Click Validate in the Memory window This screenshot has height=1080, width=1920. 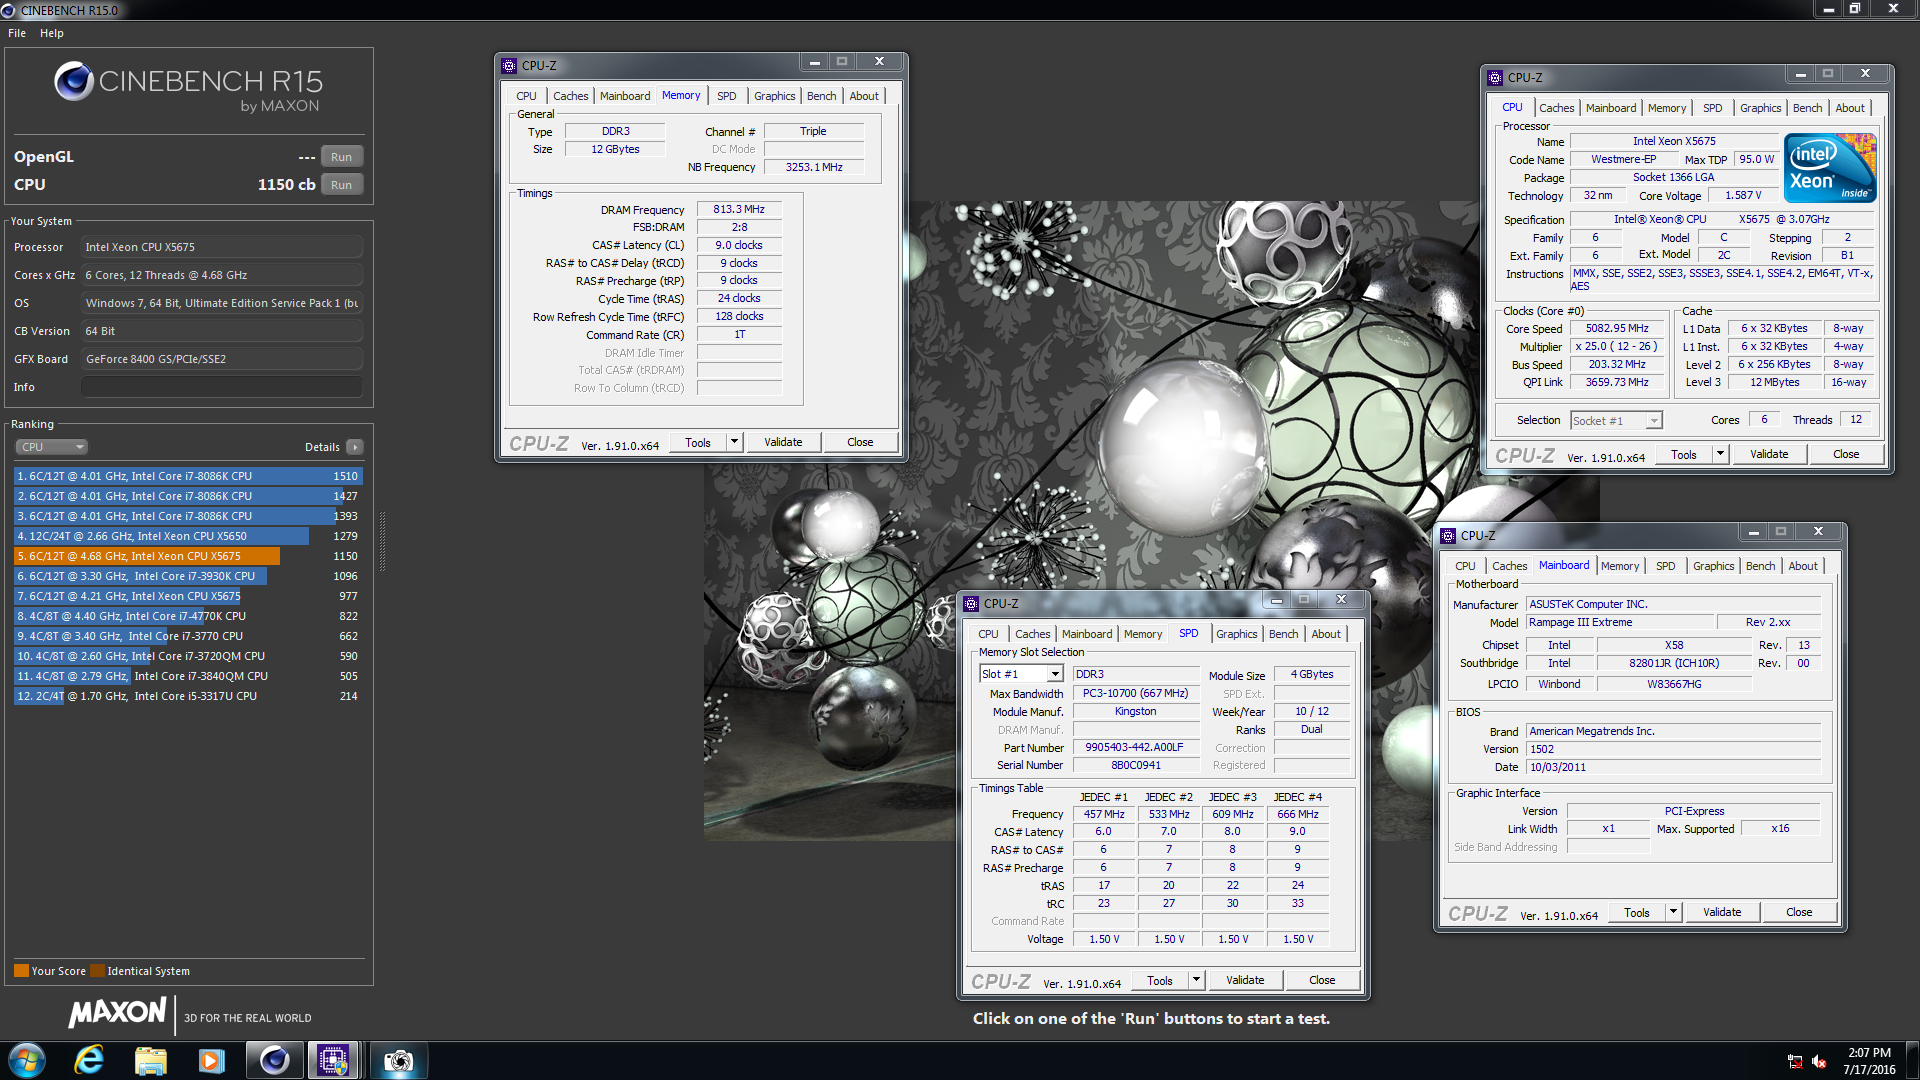(783, 442)
